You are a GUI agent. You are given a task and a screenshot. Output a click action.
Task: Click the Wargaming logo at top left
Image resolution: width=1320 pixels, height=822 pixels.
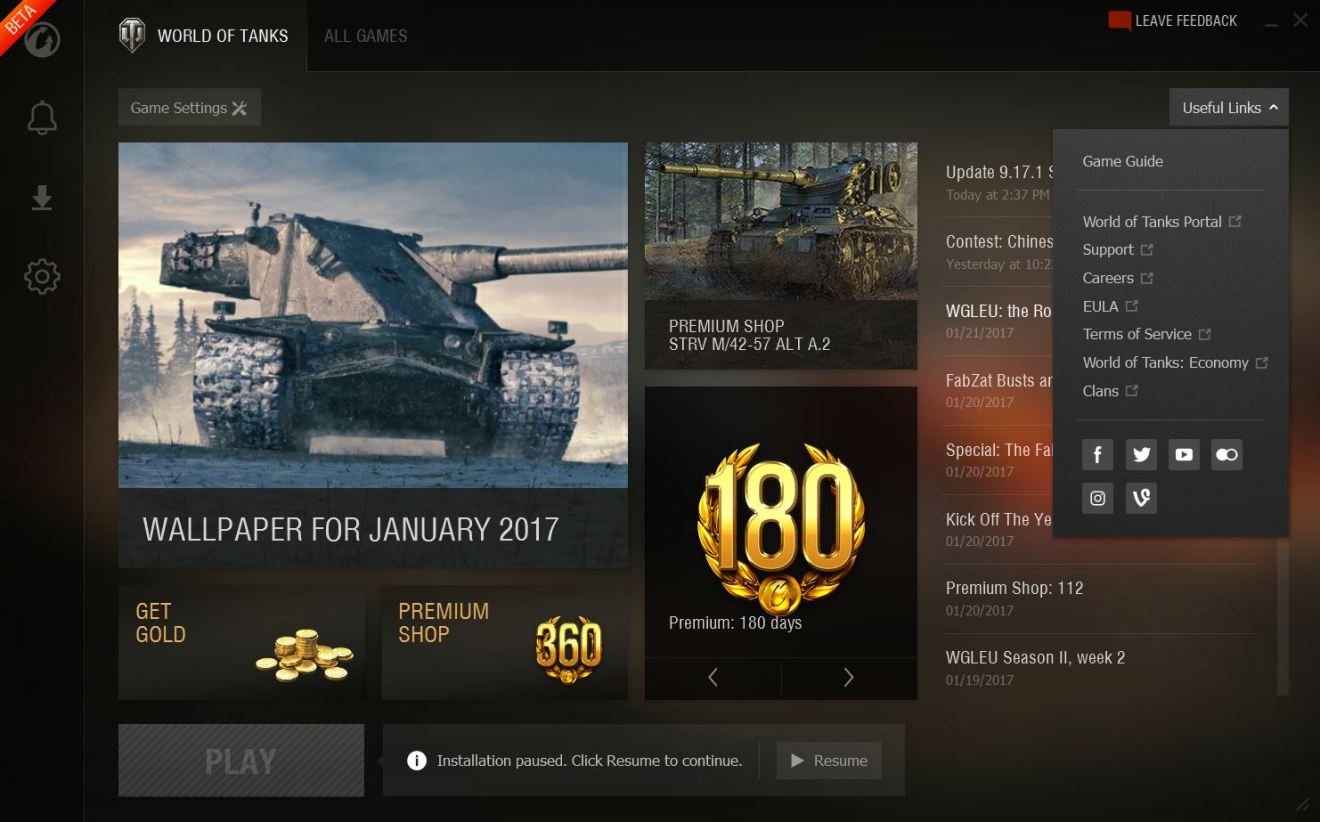(43, 40)
